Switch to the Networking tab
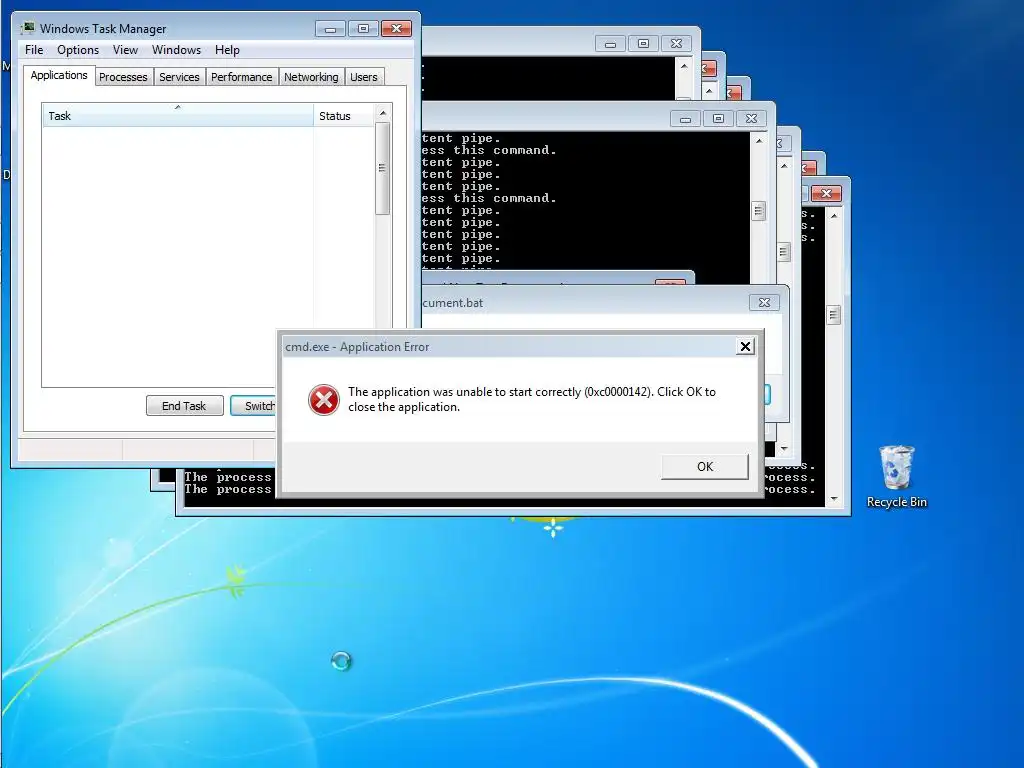Screen dimensions: 1024x768 312,77
